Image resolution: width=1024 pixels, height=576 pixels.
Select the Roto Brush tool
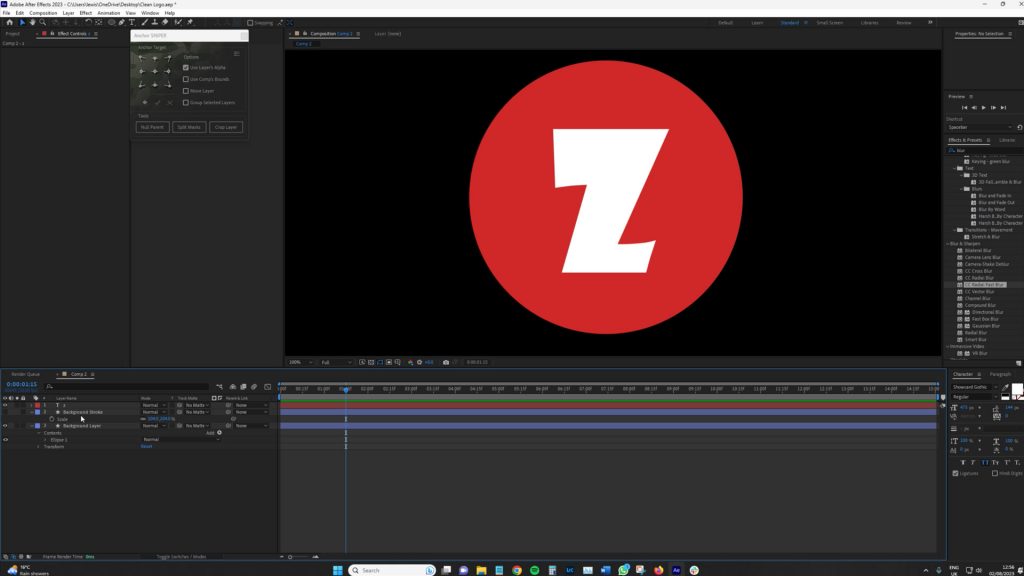pos(178,22)
